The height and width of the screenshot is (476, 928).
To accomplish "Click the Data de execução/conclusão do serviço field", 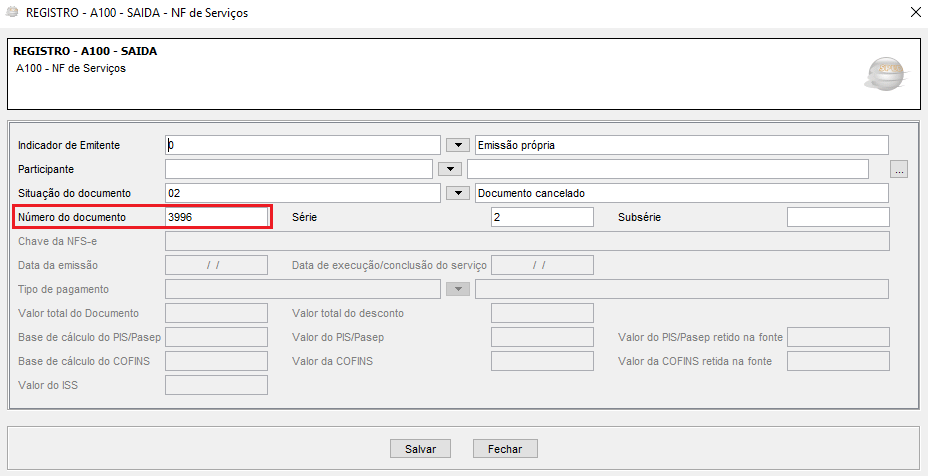I will pyautogui.click(x=542, y=265).
